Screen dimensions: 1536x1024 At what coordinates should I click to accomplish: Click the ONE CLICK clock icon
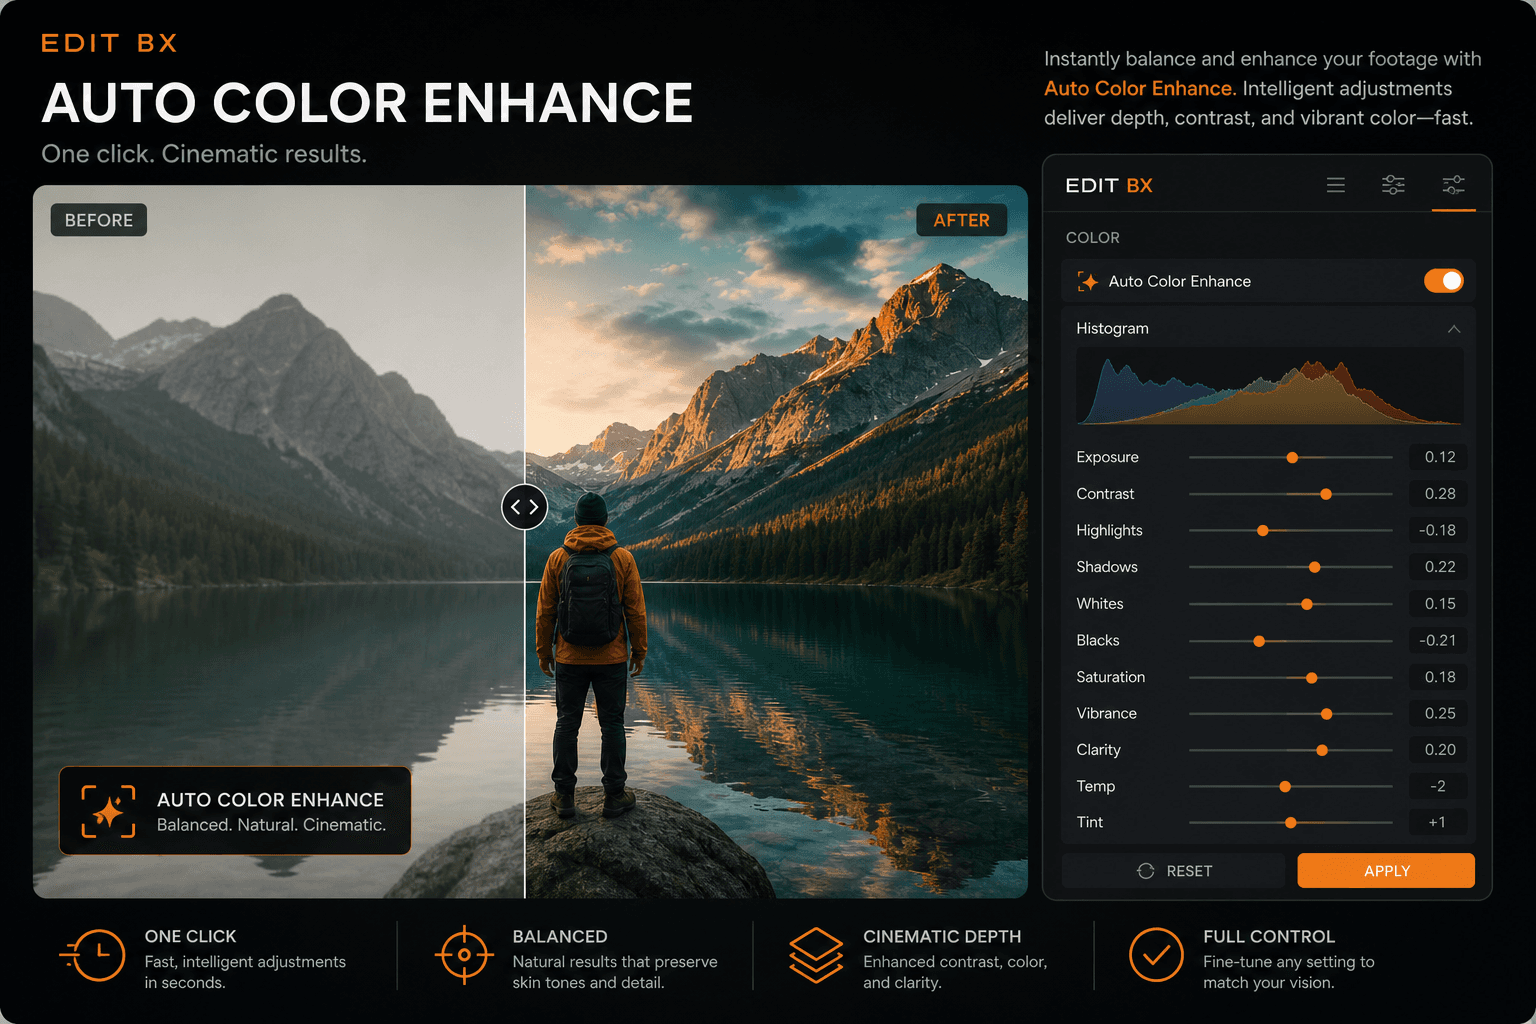93,956
